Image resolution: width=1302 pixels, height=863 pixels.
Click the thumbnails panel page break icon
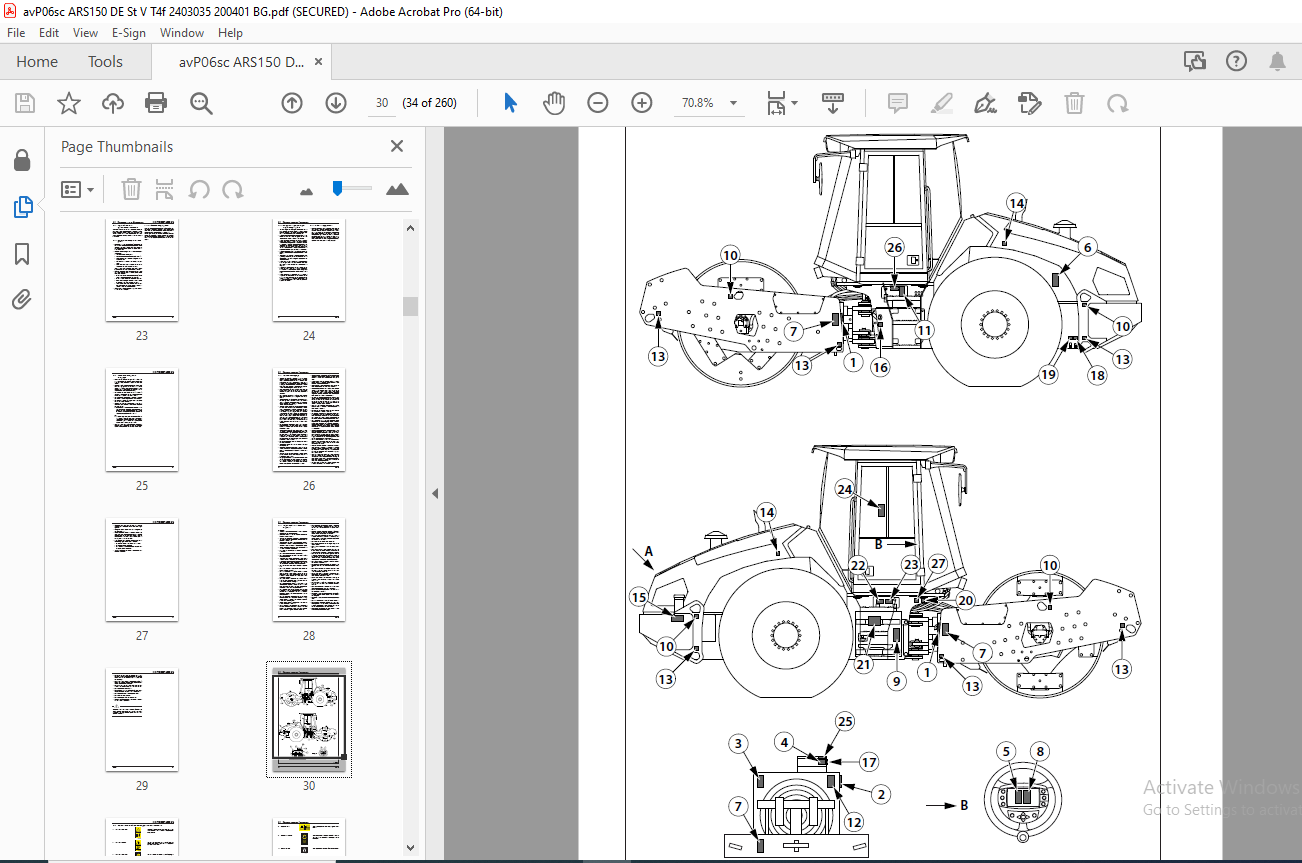pyautogui.click(x=166, y=189)
